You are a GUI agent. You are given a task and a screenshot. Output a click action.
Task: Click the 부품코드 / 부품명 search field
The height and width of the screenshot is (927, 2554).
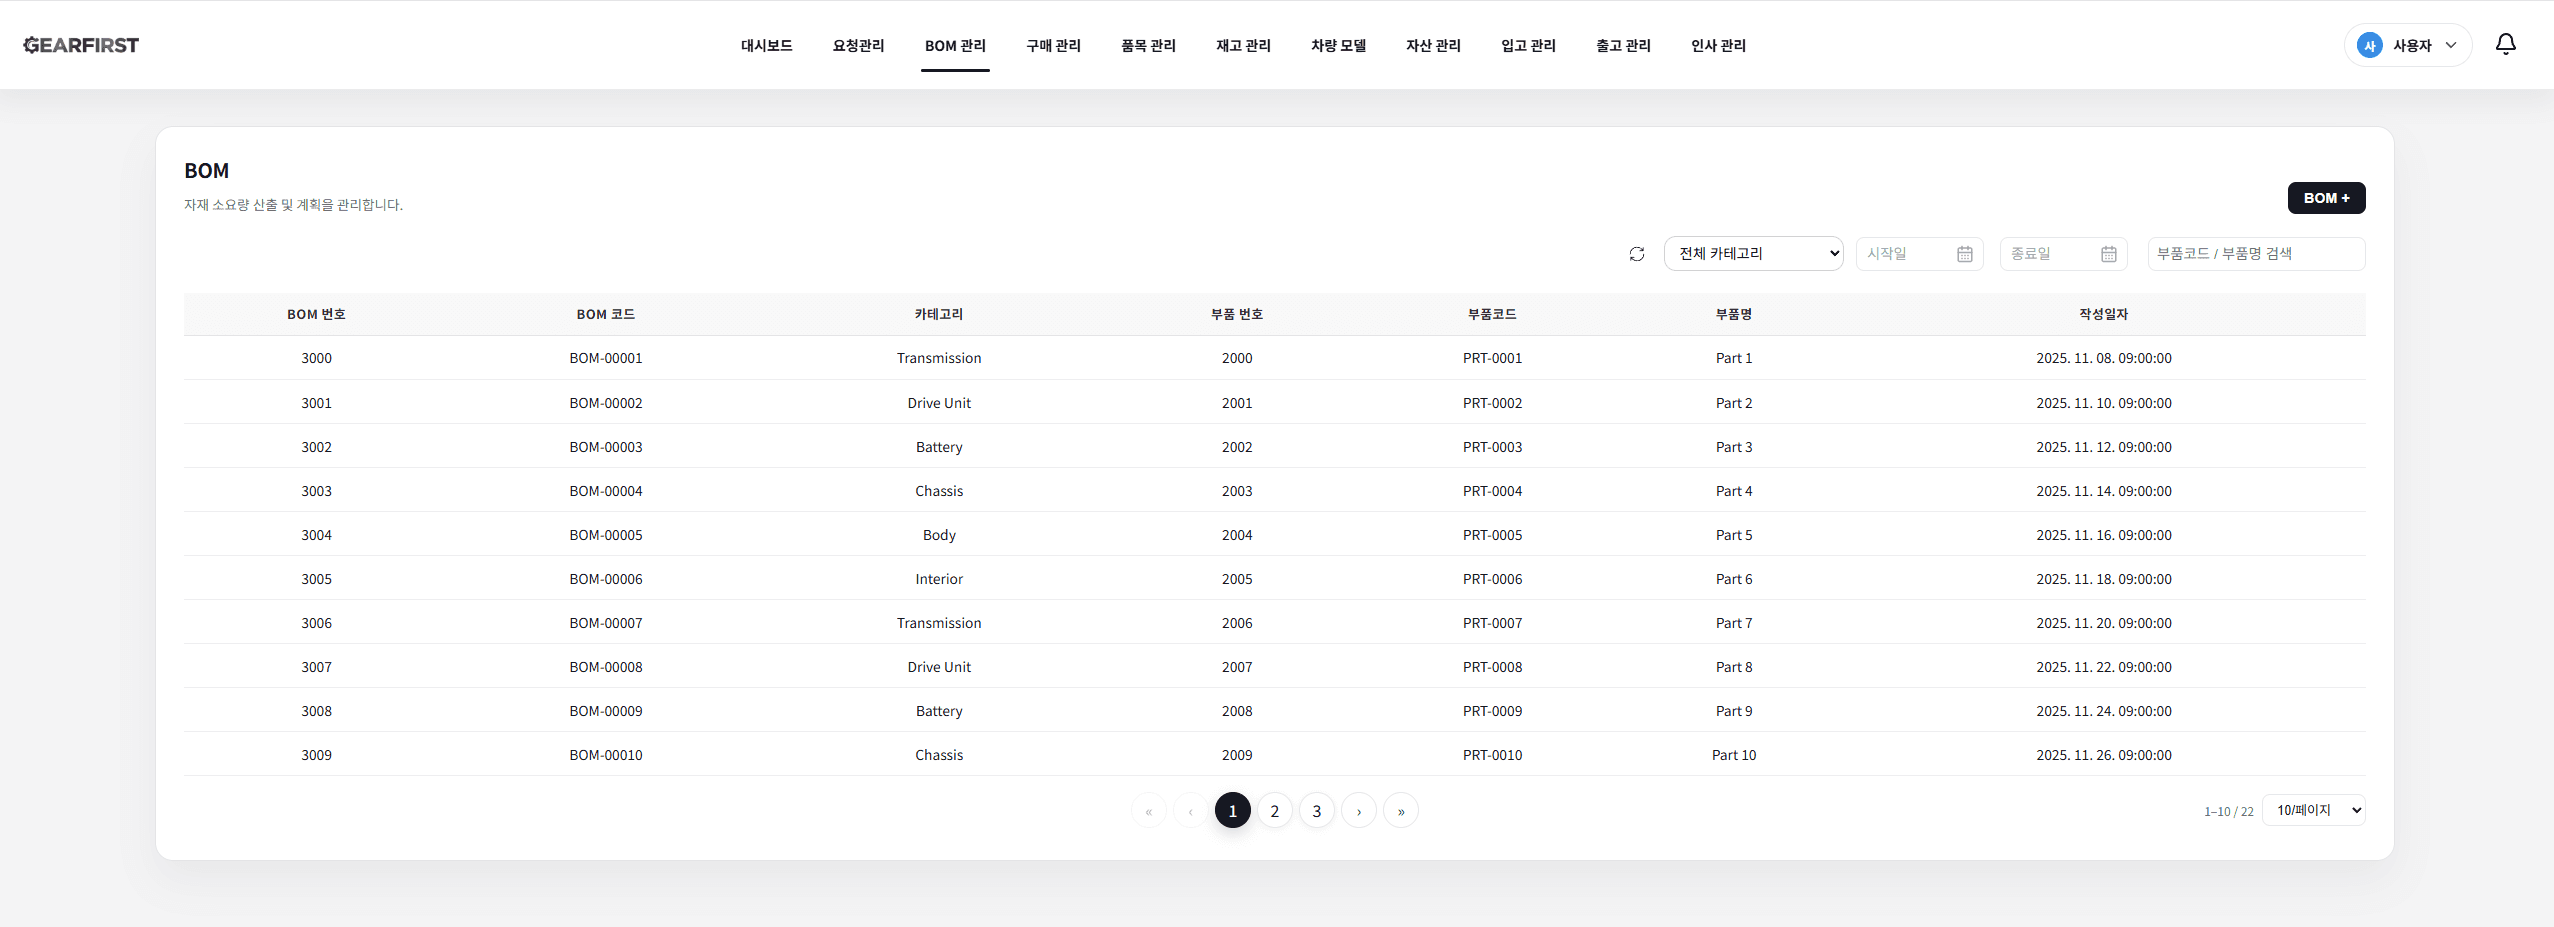point(2256,254)
